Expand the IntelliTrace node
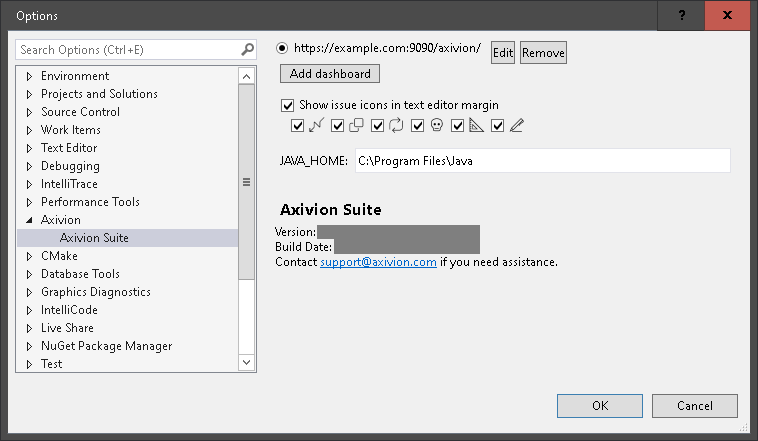This screenshot has width=758, height=441. 29,184
